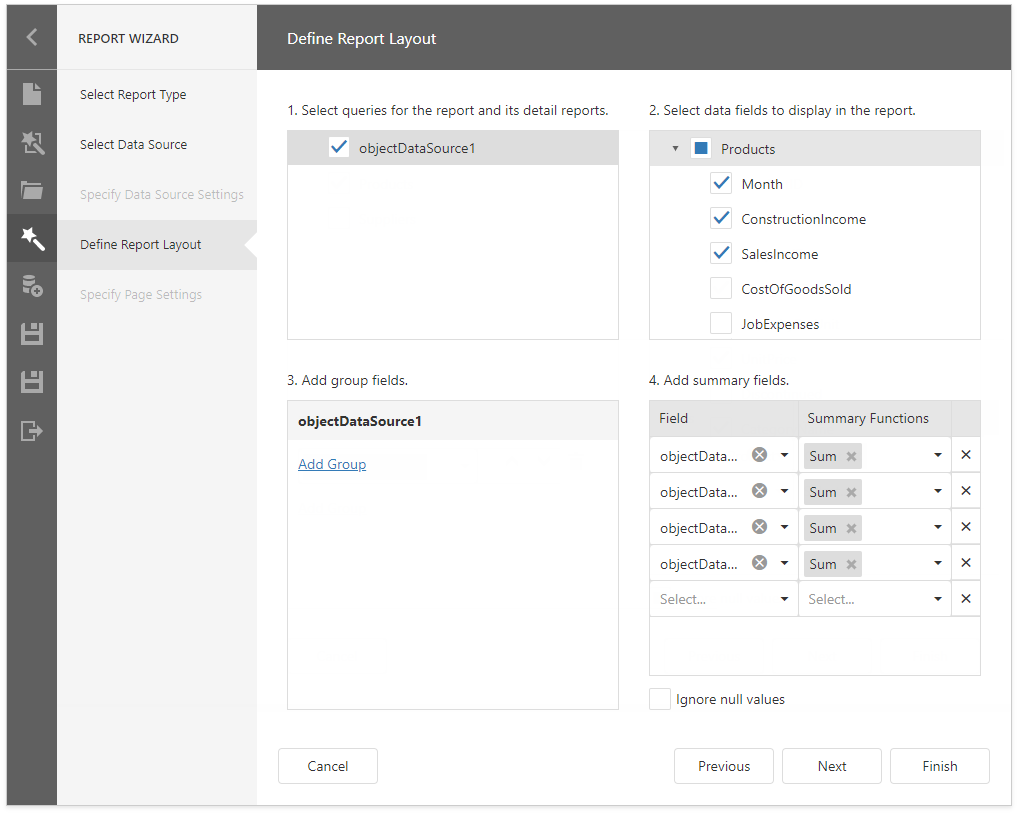The width and height of the screenshot is (1018, 814).
Task: Go to Select Report Type step
Action: 133,95
